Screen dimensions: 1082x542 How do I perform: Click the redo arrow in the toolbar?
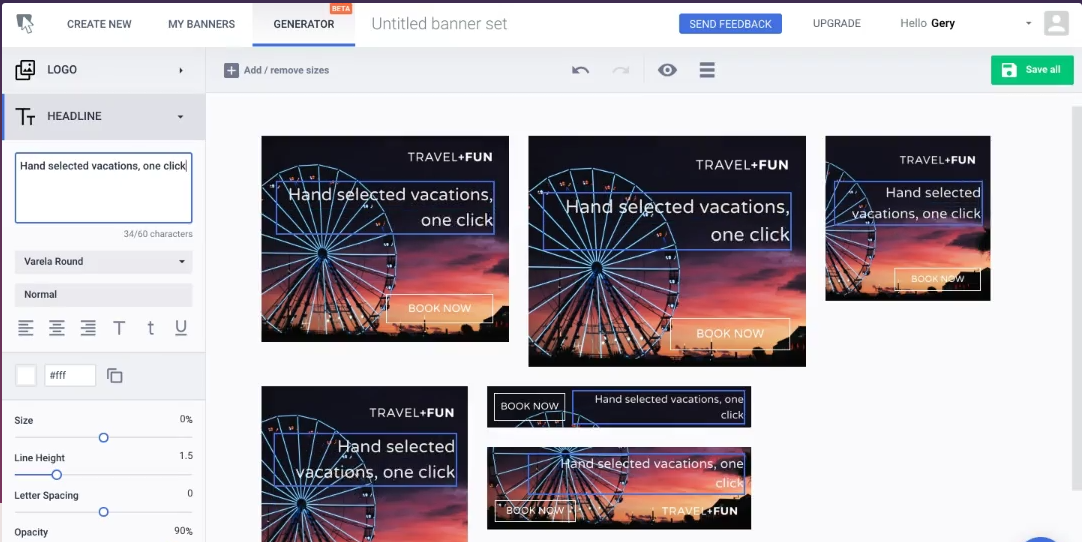coord(621,70)
